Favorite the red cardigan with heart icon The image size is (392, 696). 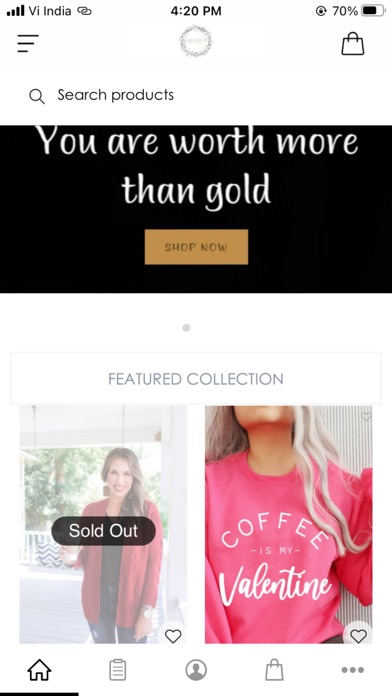click(x=173, y=636)
